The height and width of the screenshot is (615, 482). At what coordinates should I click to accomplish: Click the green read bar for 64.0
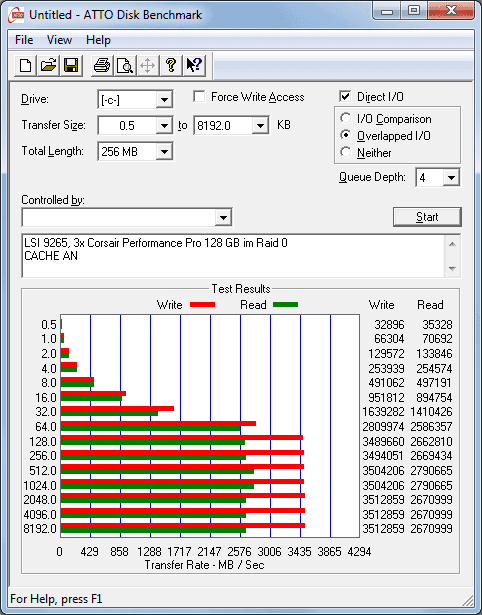151,429
